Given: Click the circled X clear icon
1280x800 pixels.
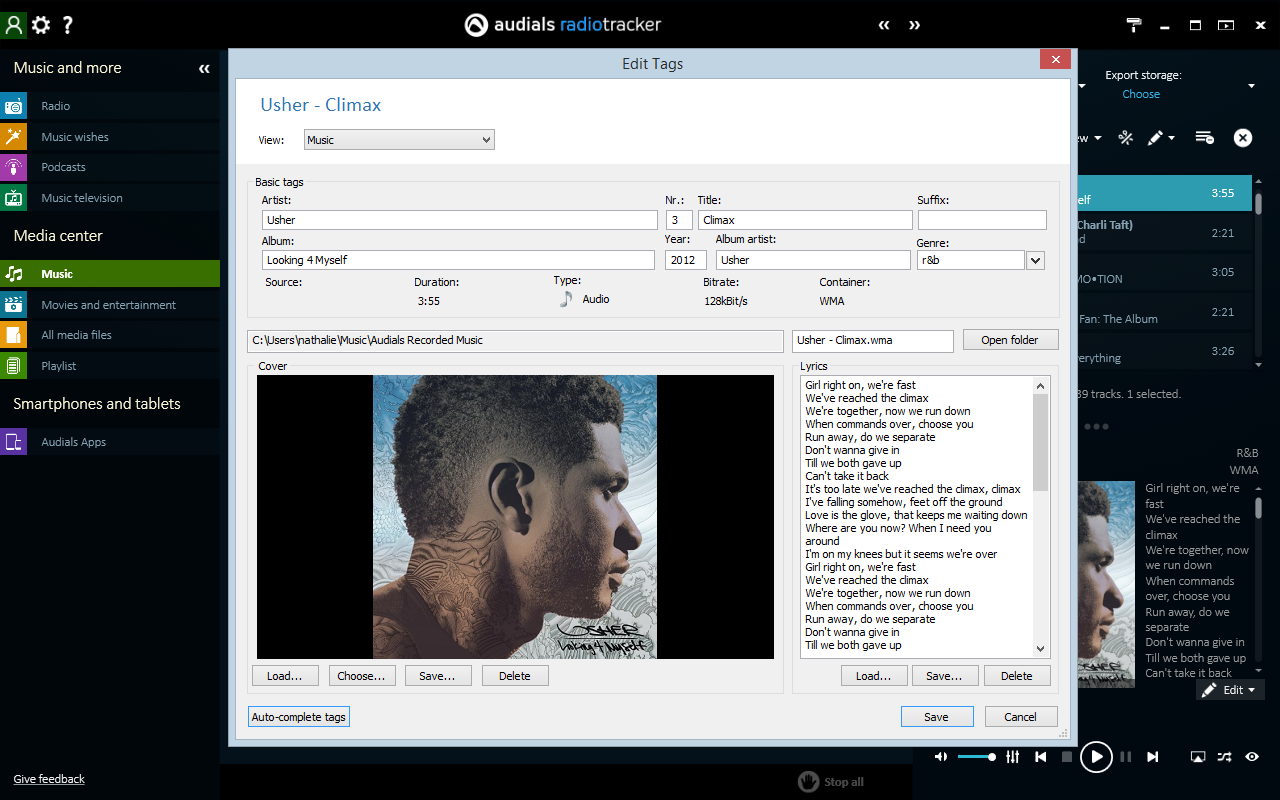Looking at the screenshot, I should point(1242,138).
